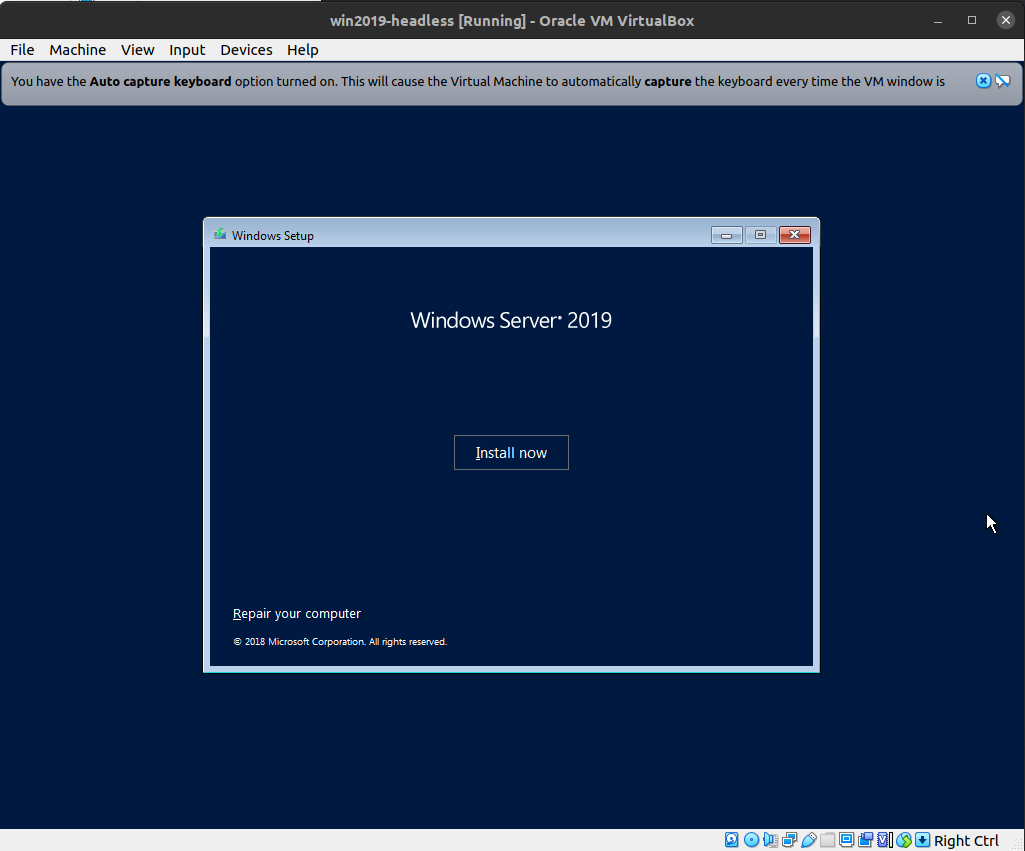Viewport: 1025px width, 851px height.
Task: Click the Repair your computer link
Action: 297,614
